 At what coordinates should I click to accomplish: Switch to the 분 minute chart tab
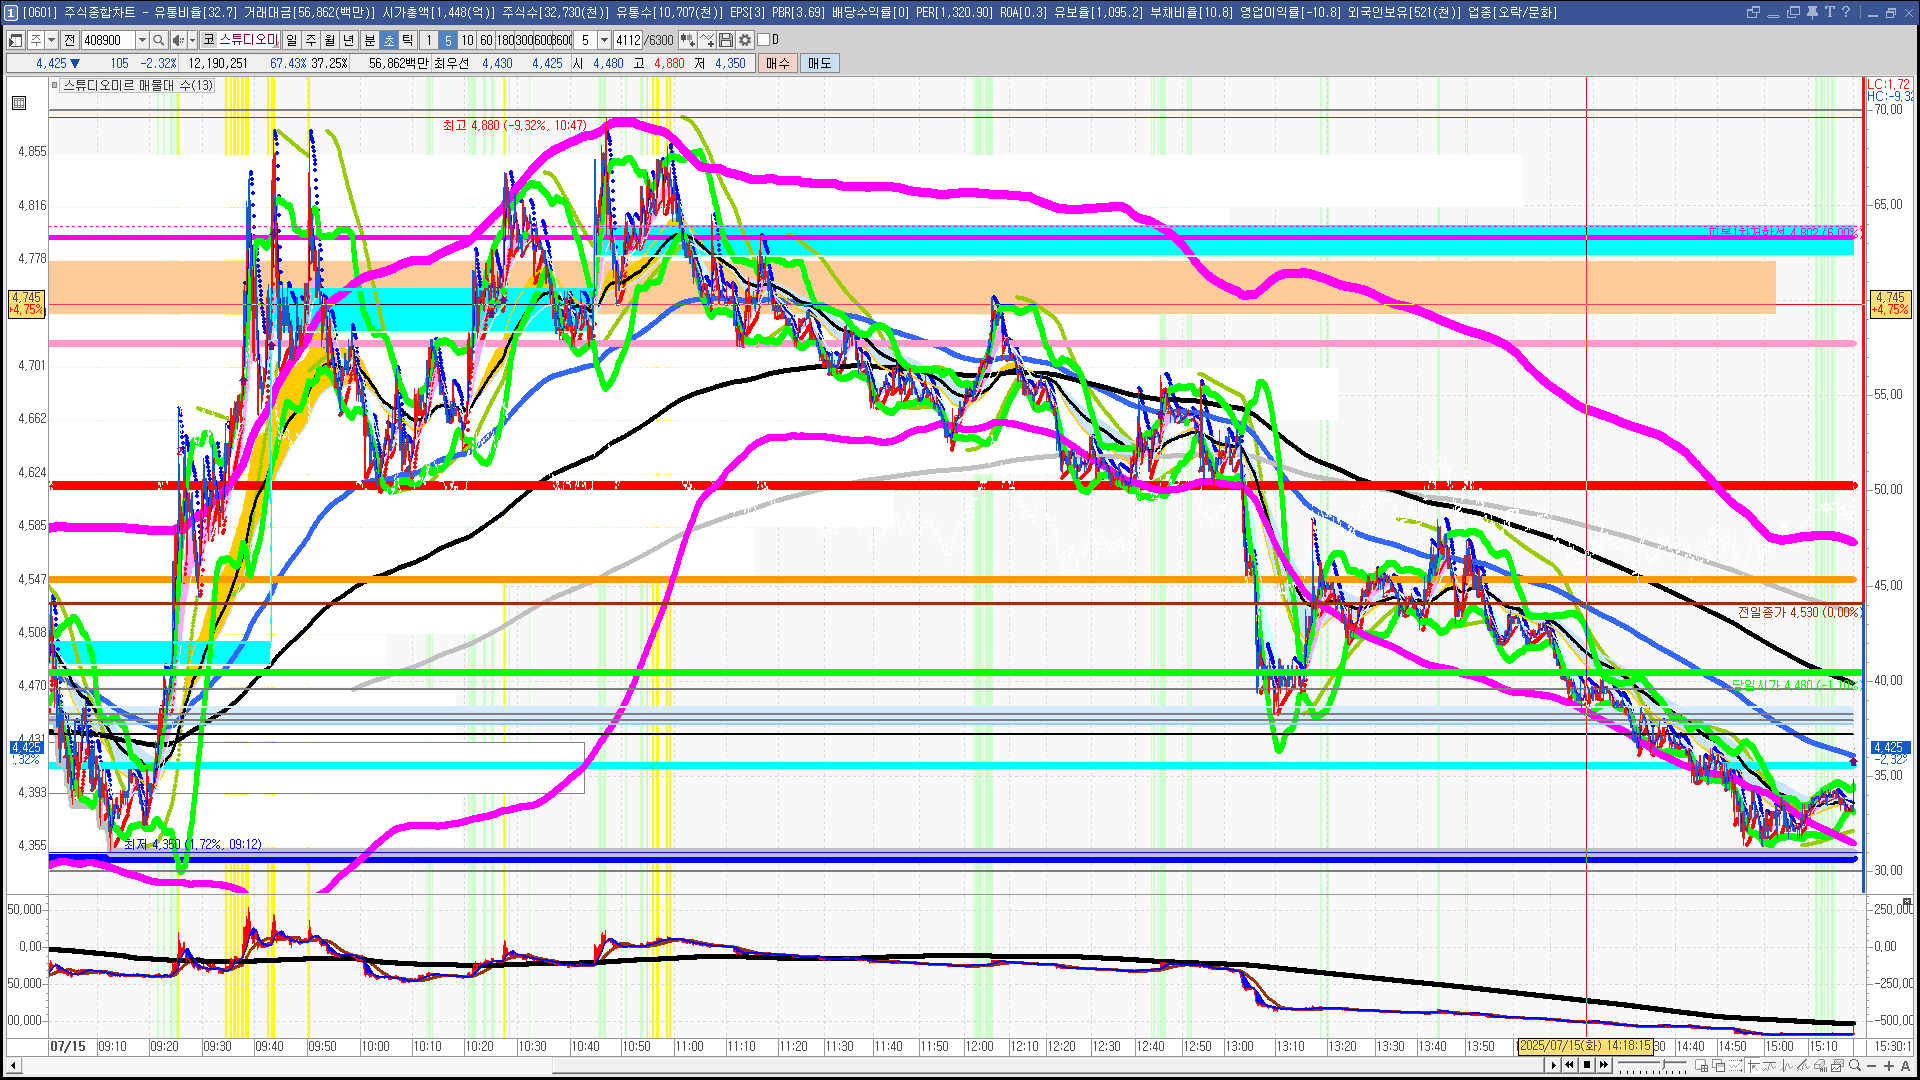tap(369, 40)
